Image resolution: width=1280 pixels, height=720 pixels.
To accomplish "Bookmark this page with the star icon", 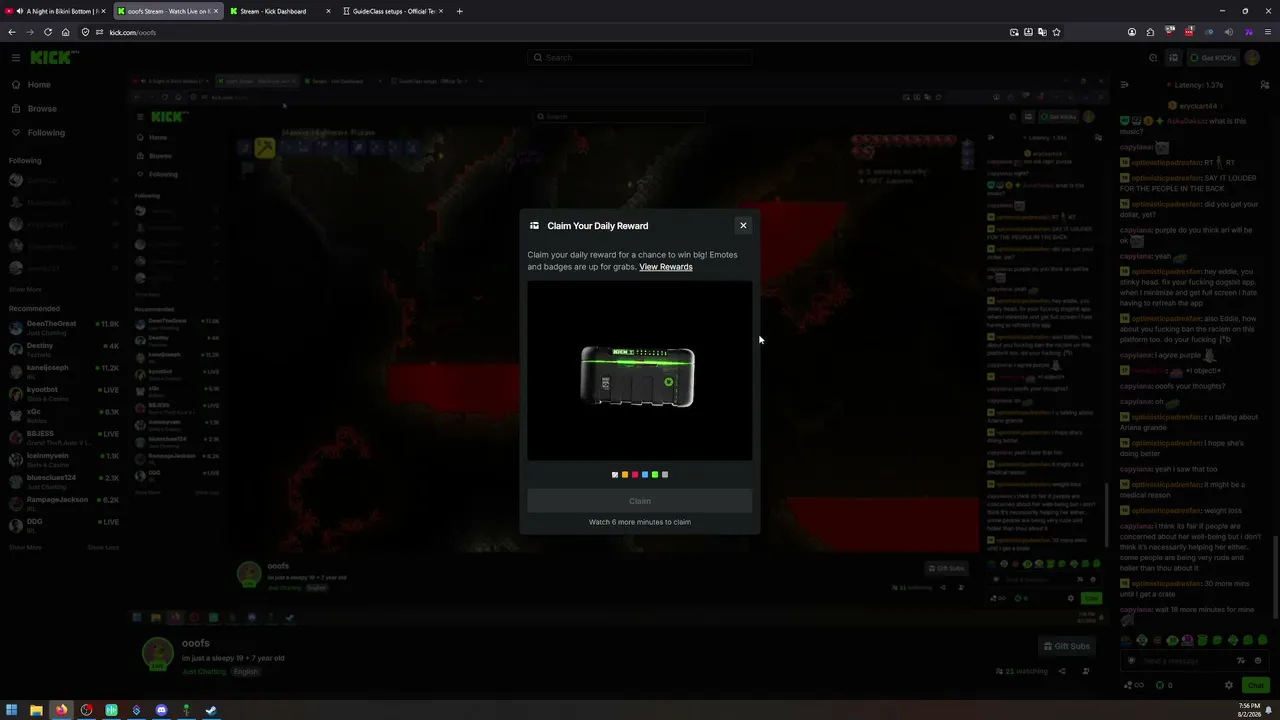I will (1056, 32).
